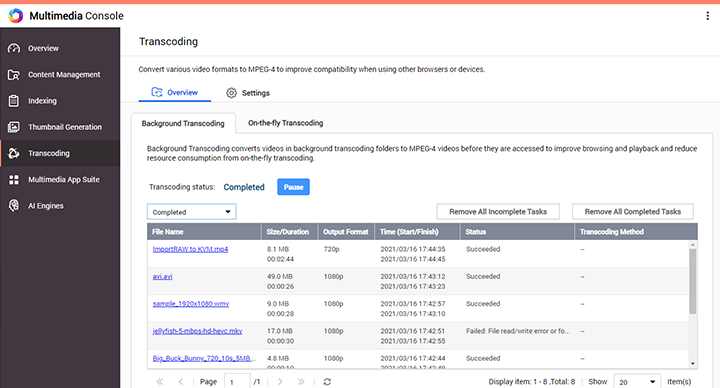Screen dimensions: 720x388
Task: Switch to On-the-fly Transcoding tab
Action: pos(286,123)
